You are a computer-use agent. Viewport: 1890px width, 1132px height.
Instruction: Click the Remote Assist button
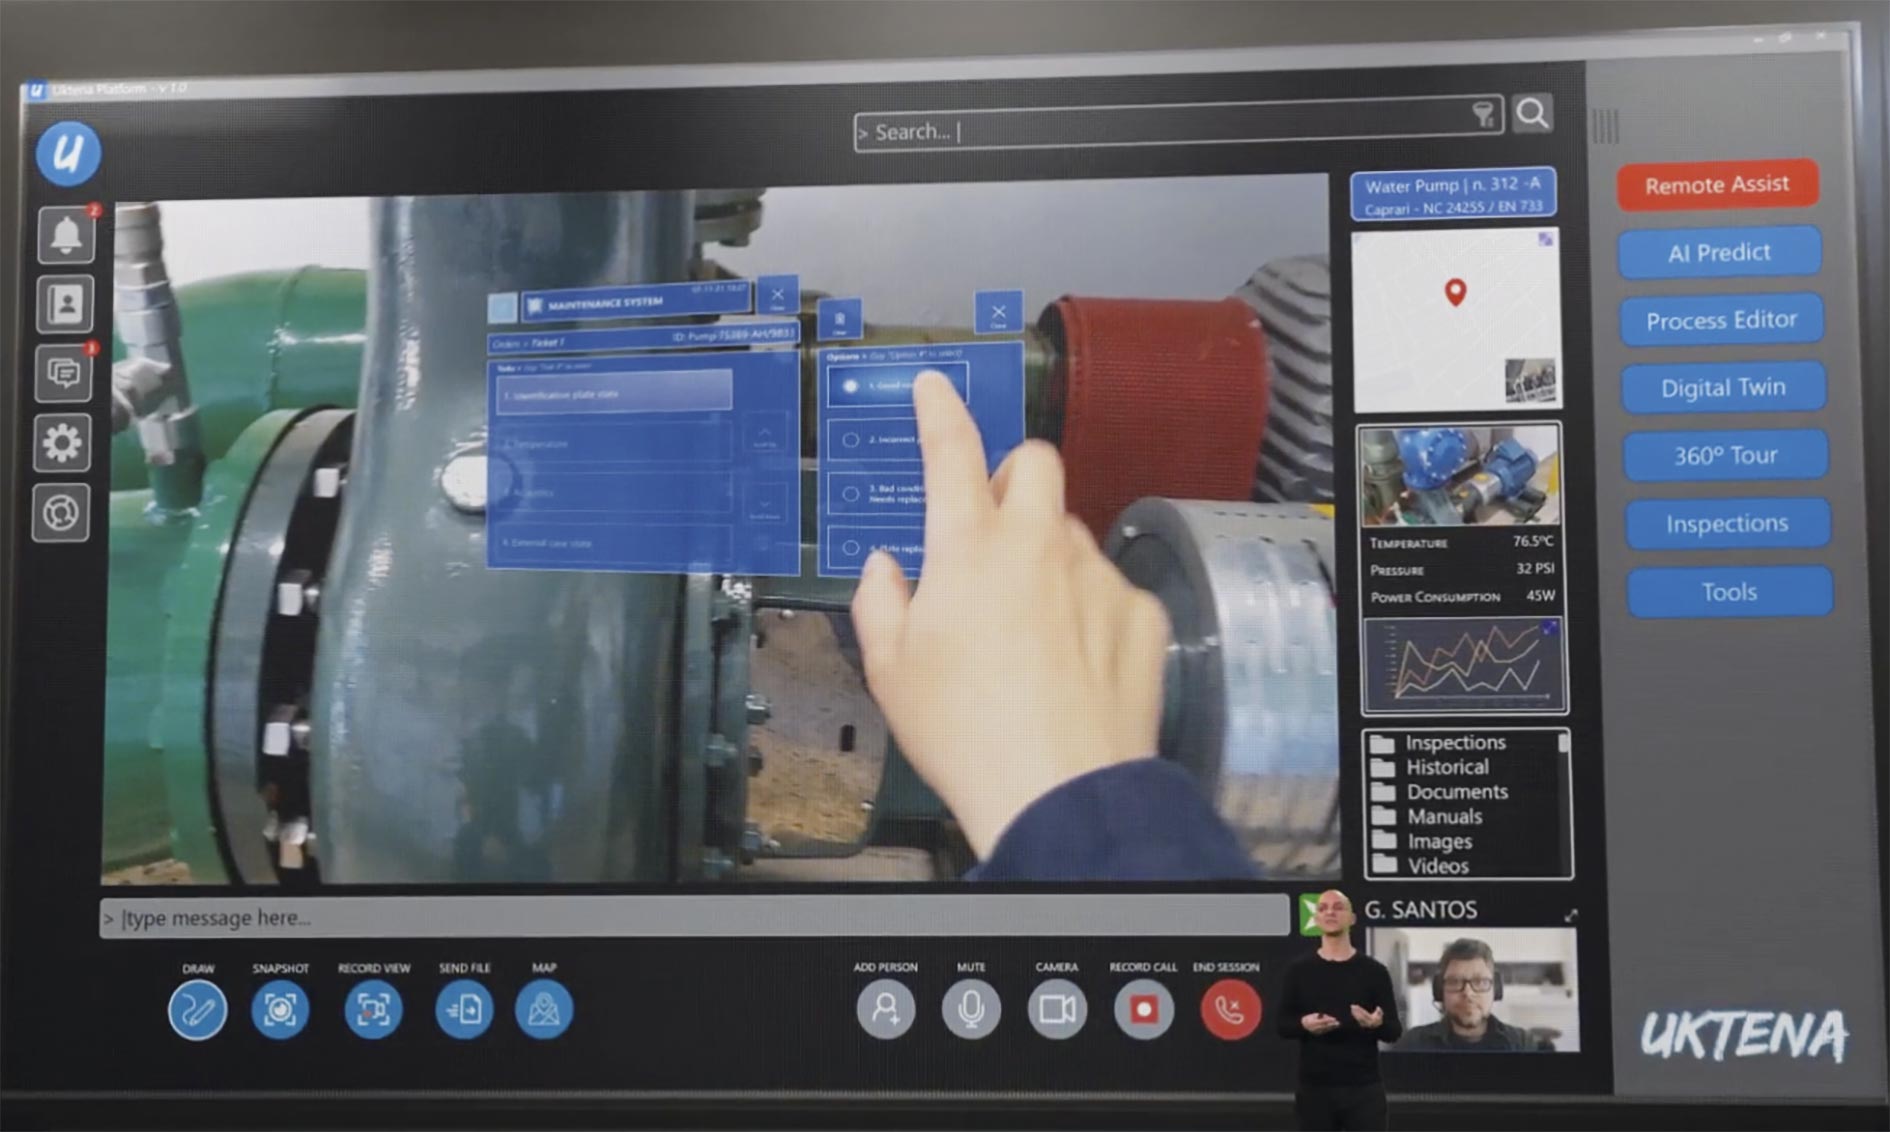pyautogui.click(x=1717, y=185)
